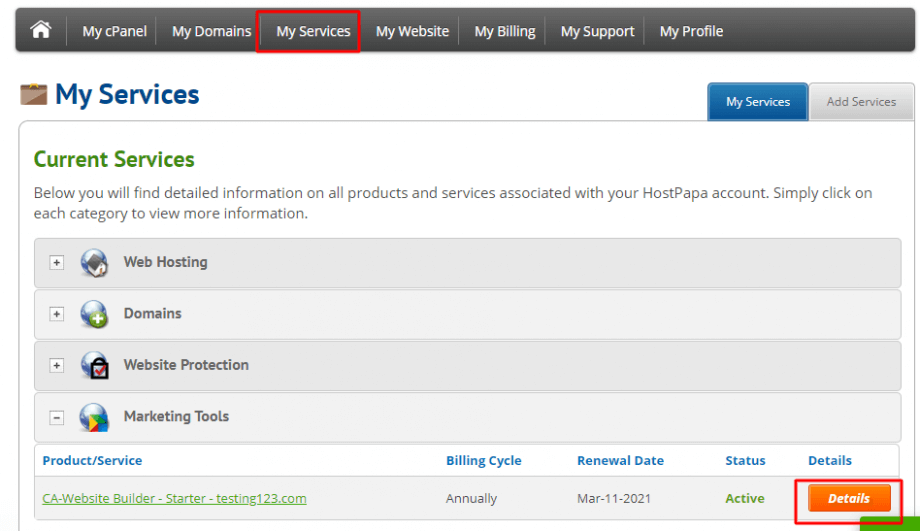This screenshot has width=920, height=531.
Task: Go to the home icon in navigation bar
Action: coord(41,30)
